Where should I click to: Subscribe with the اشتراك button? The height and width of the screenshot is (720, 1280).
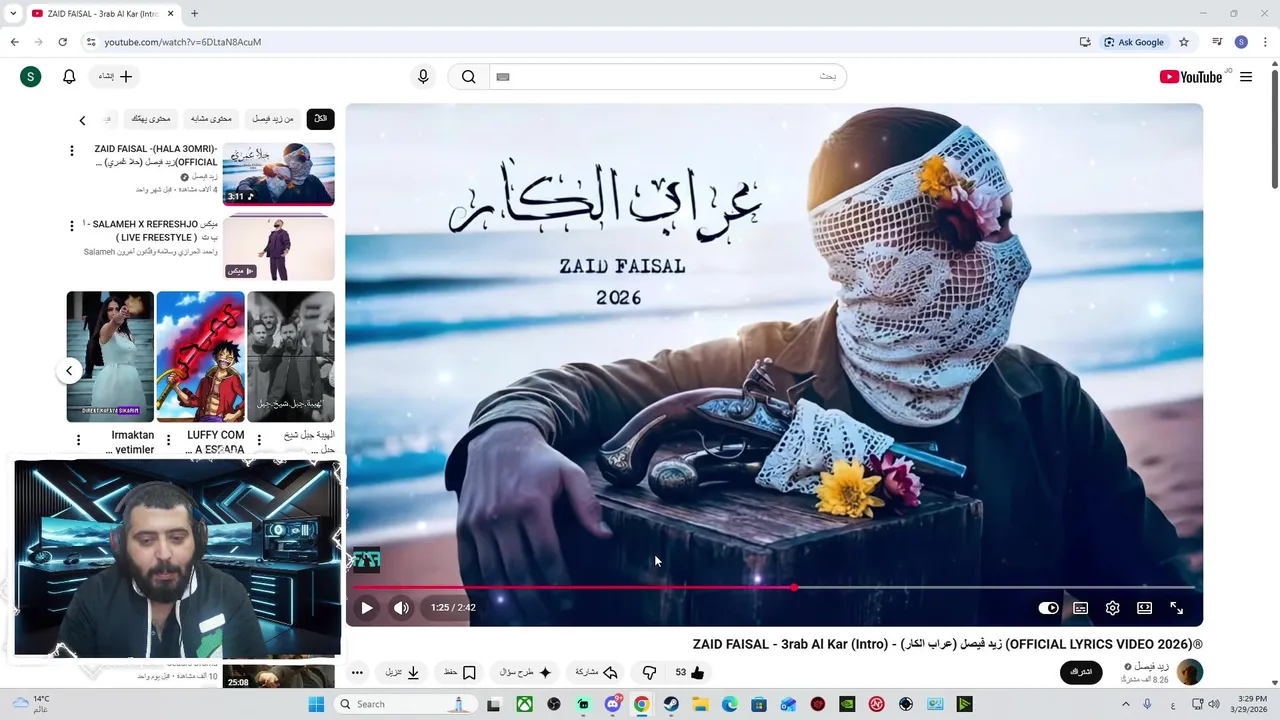pos(1081,672)
